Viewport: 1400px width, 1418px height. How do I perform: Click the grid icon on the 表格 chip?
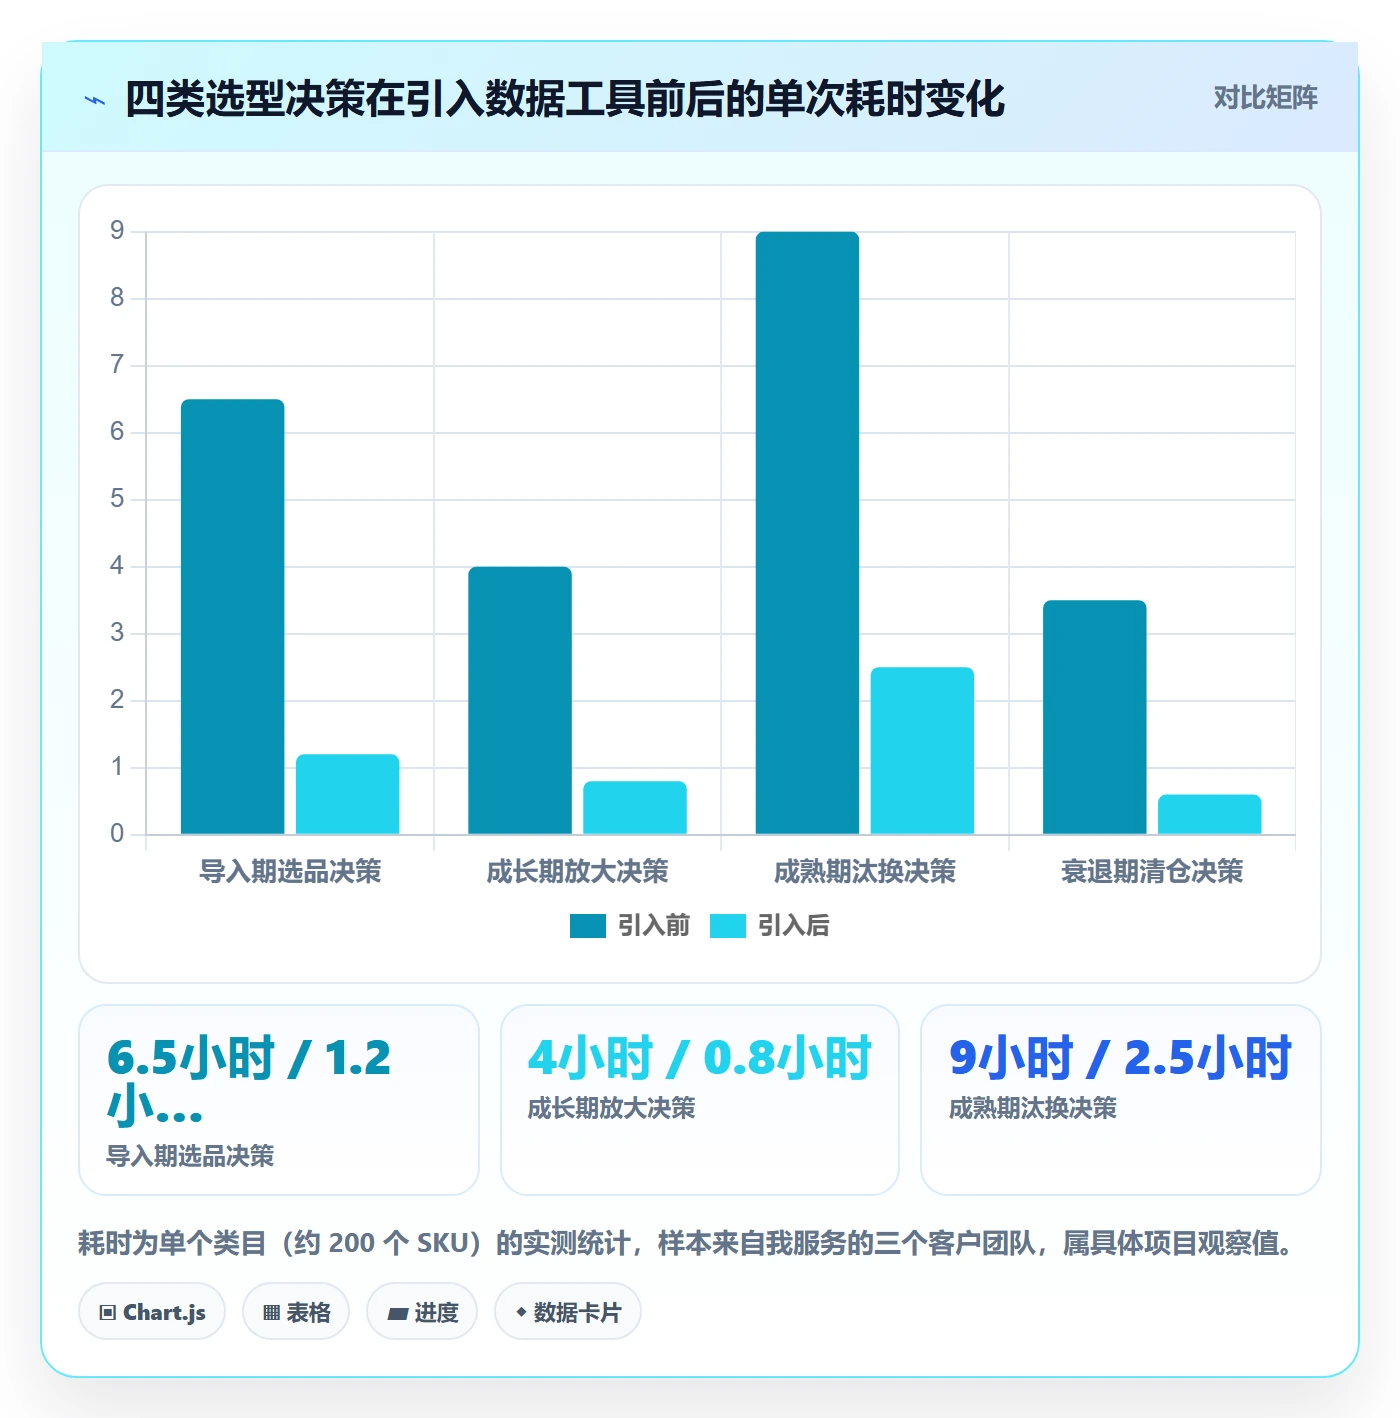[x=271, y=1313]
